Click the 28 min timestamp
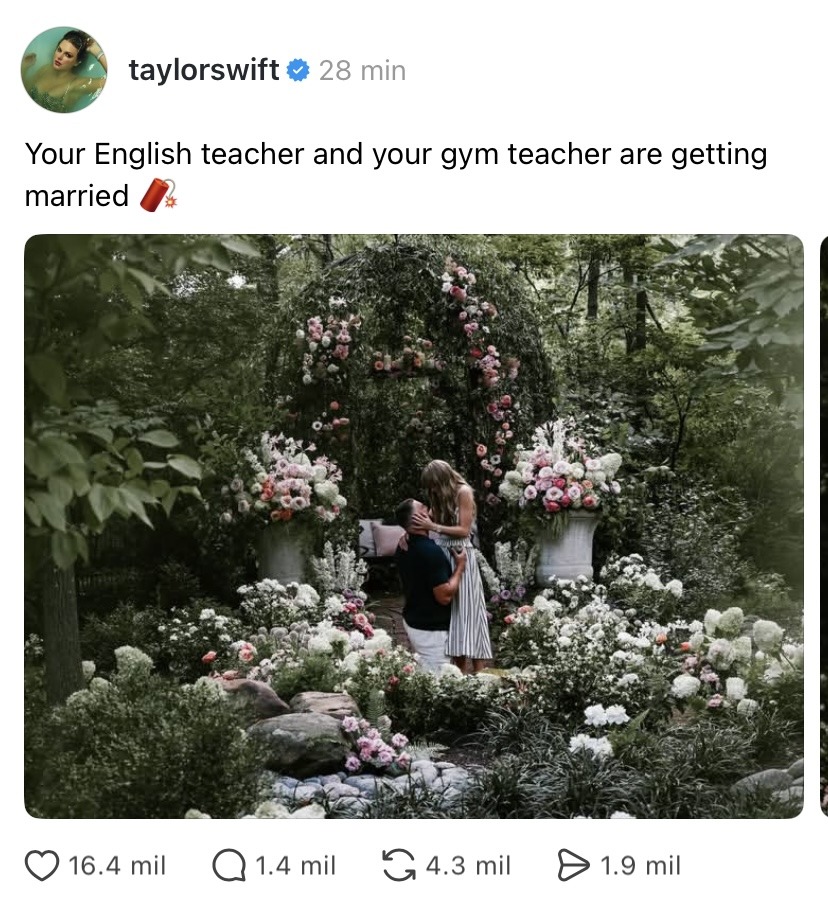 point(363,71)
